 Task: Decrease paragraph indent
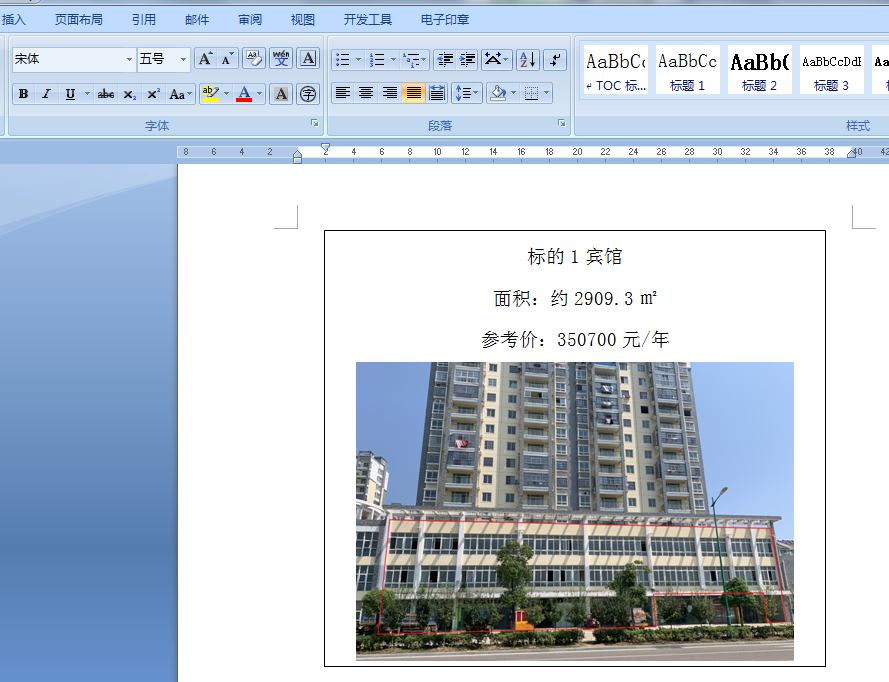tap(445, 60)
